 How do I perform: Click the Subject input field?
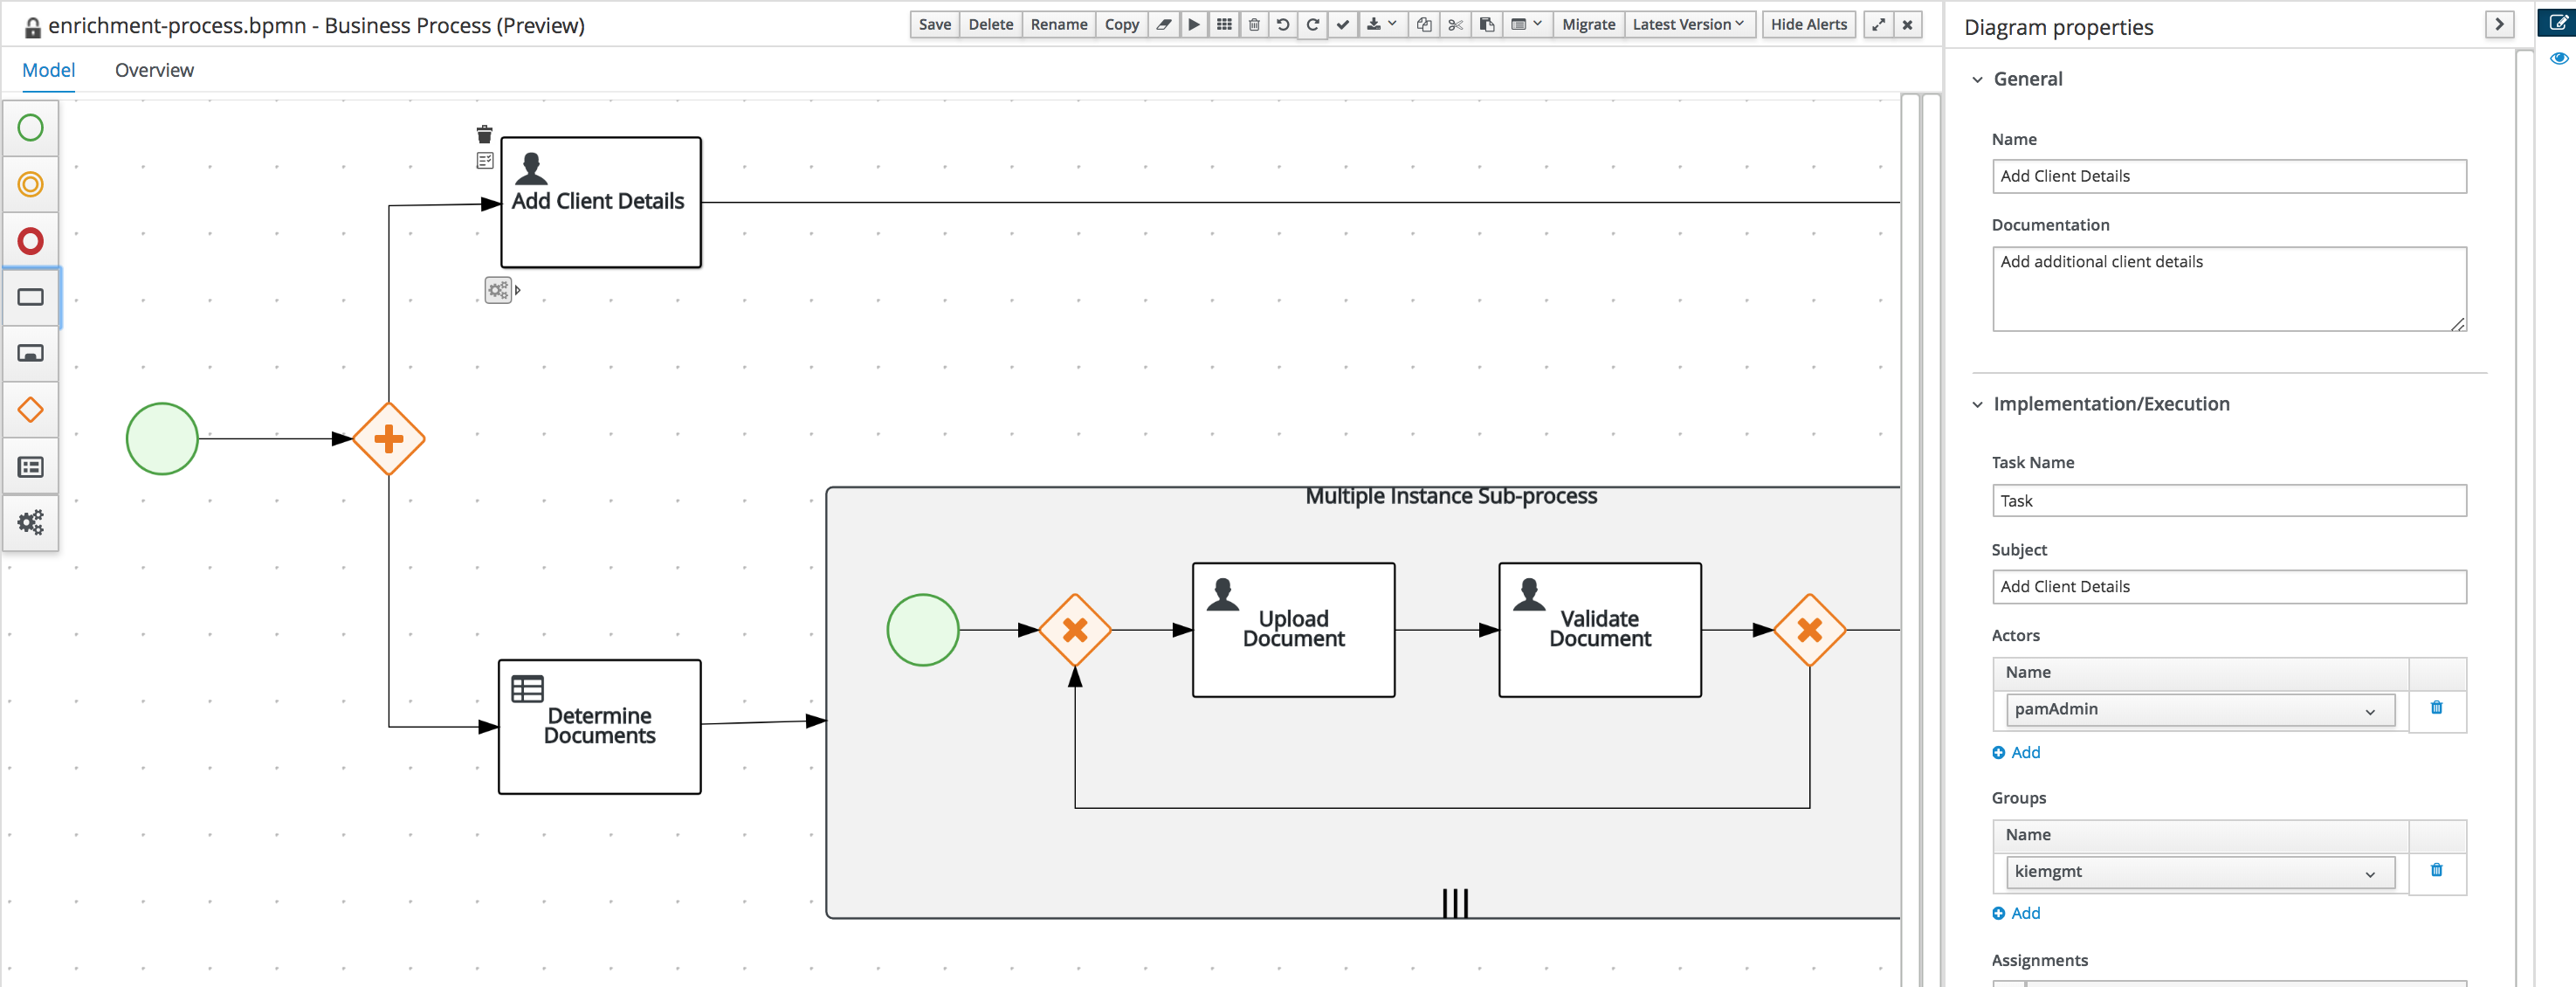2228,587
